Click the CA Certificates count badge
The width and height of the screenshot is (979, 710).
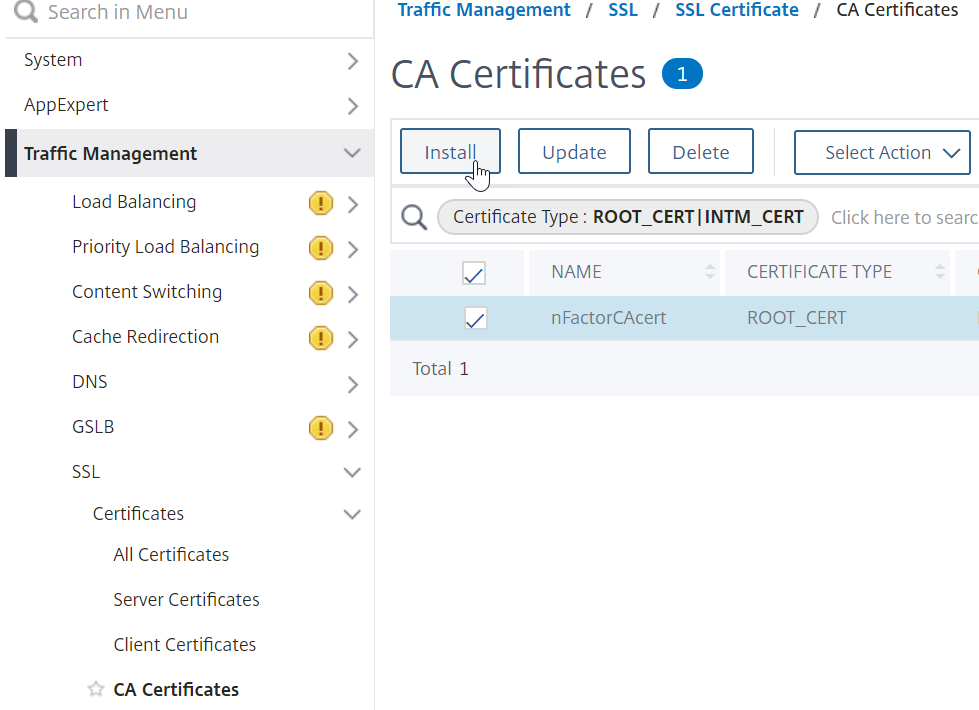pyautogui.click(x=682, y=74)
